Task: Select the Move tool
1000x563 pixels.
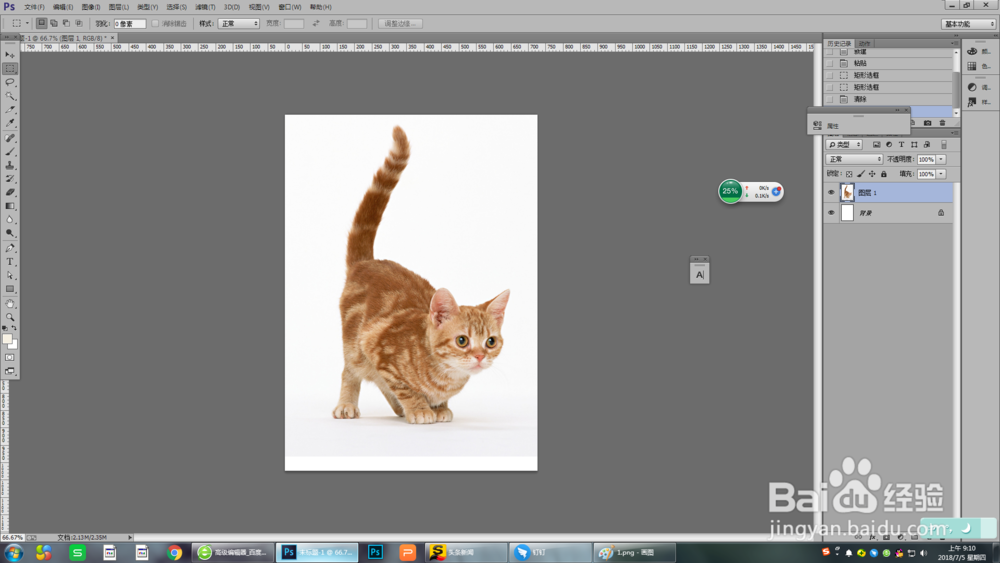Action: coord(10,55)
